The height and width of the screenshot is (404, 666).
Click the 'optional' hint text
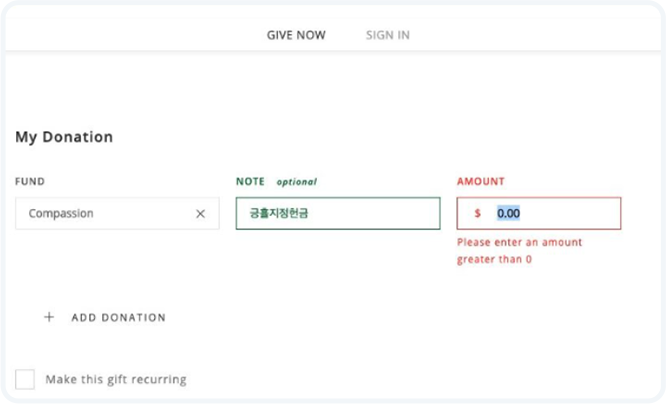coord(297,182)
